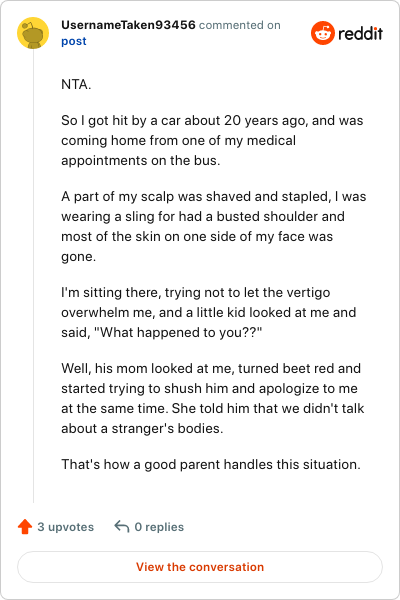Click the "NTA." verdict text

[x=76, y=85]
